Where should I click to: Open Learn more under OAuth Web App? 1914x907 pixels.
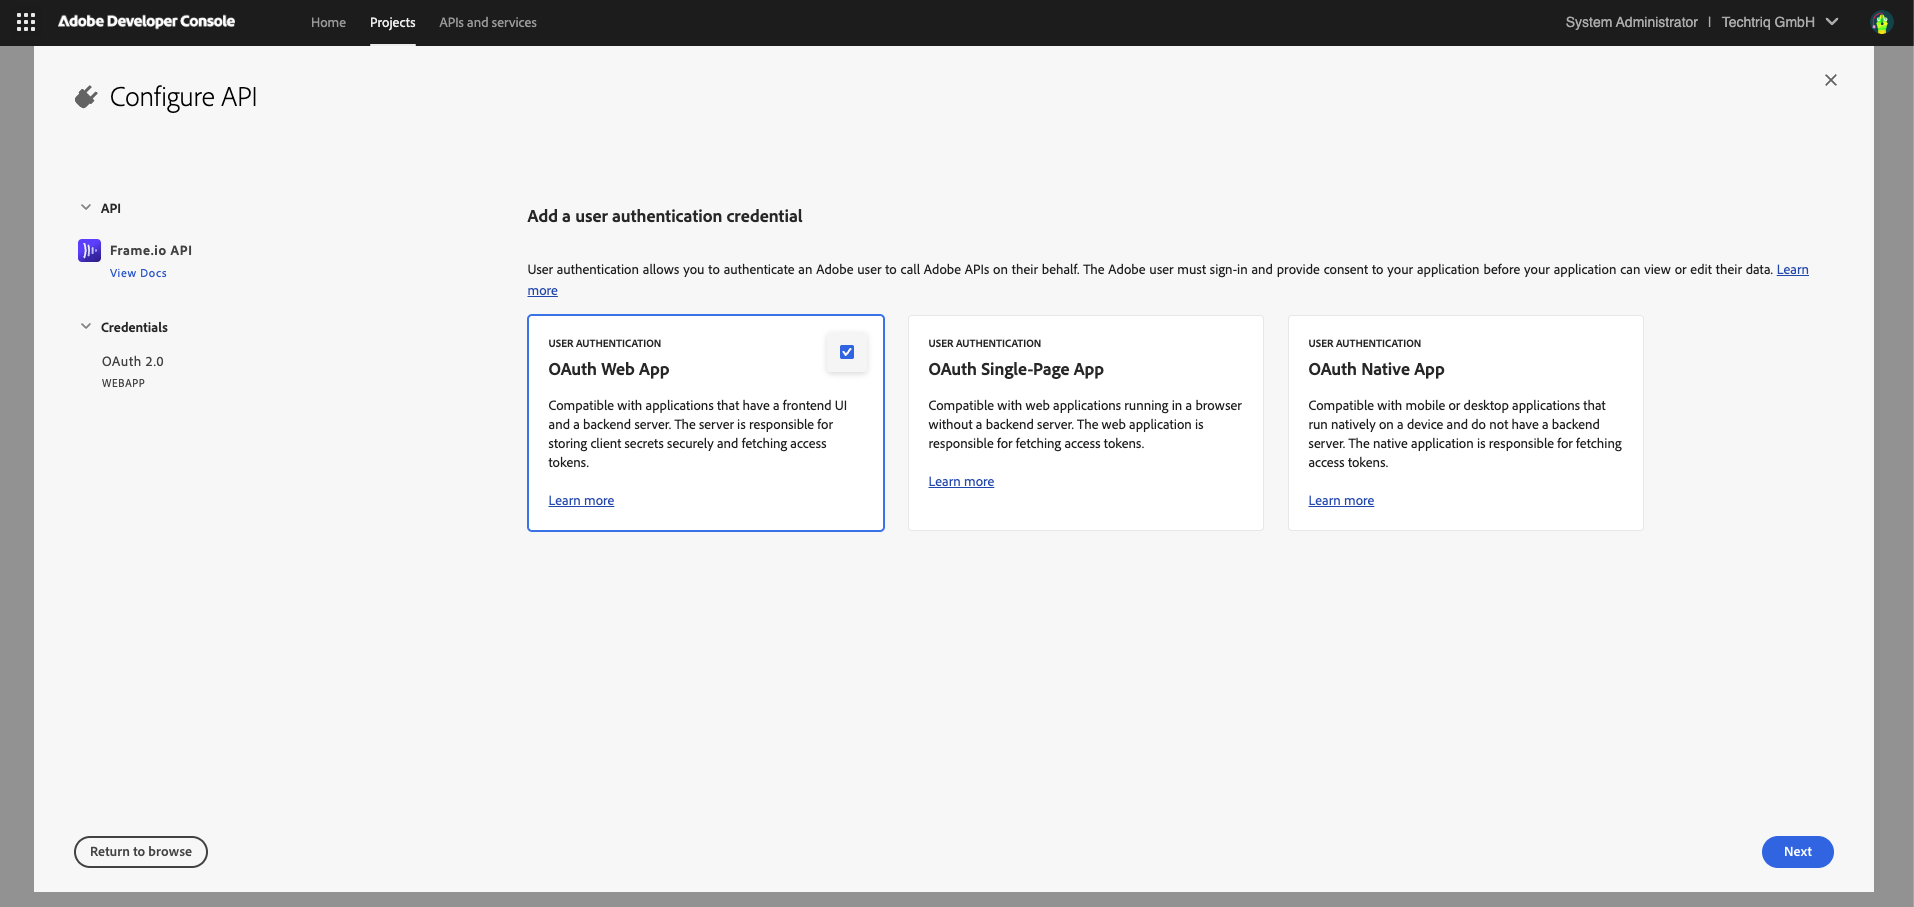581,501
